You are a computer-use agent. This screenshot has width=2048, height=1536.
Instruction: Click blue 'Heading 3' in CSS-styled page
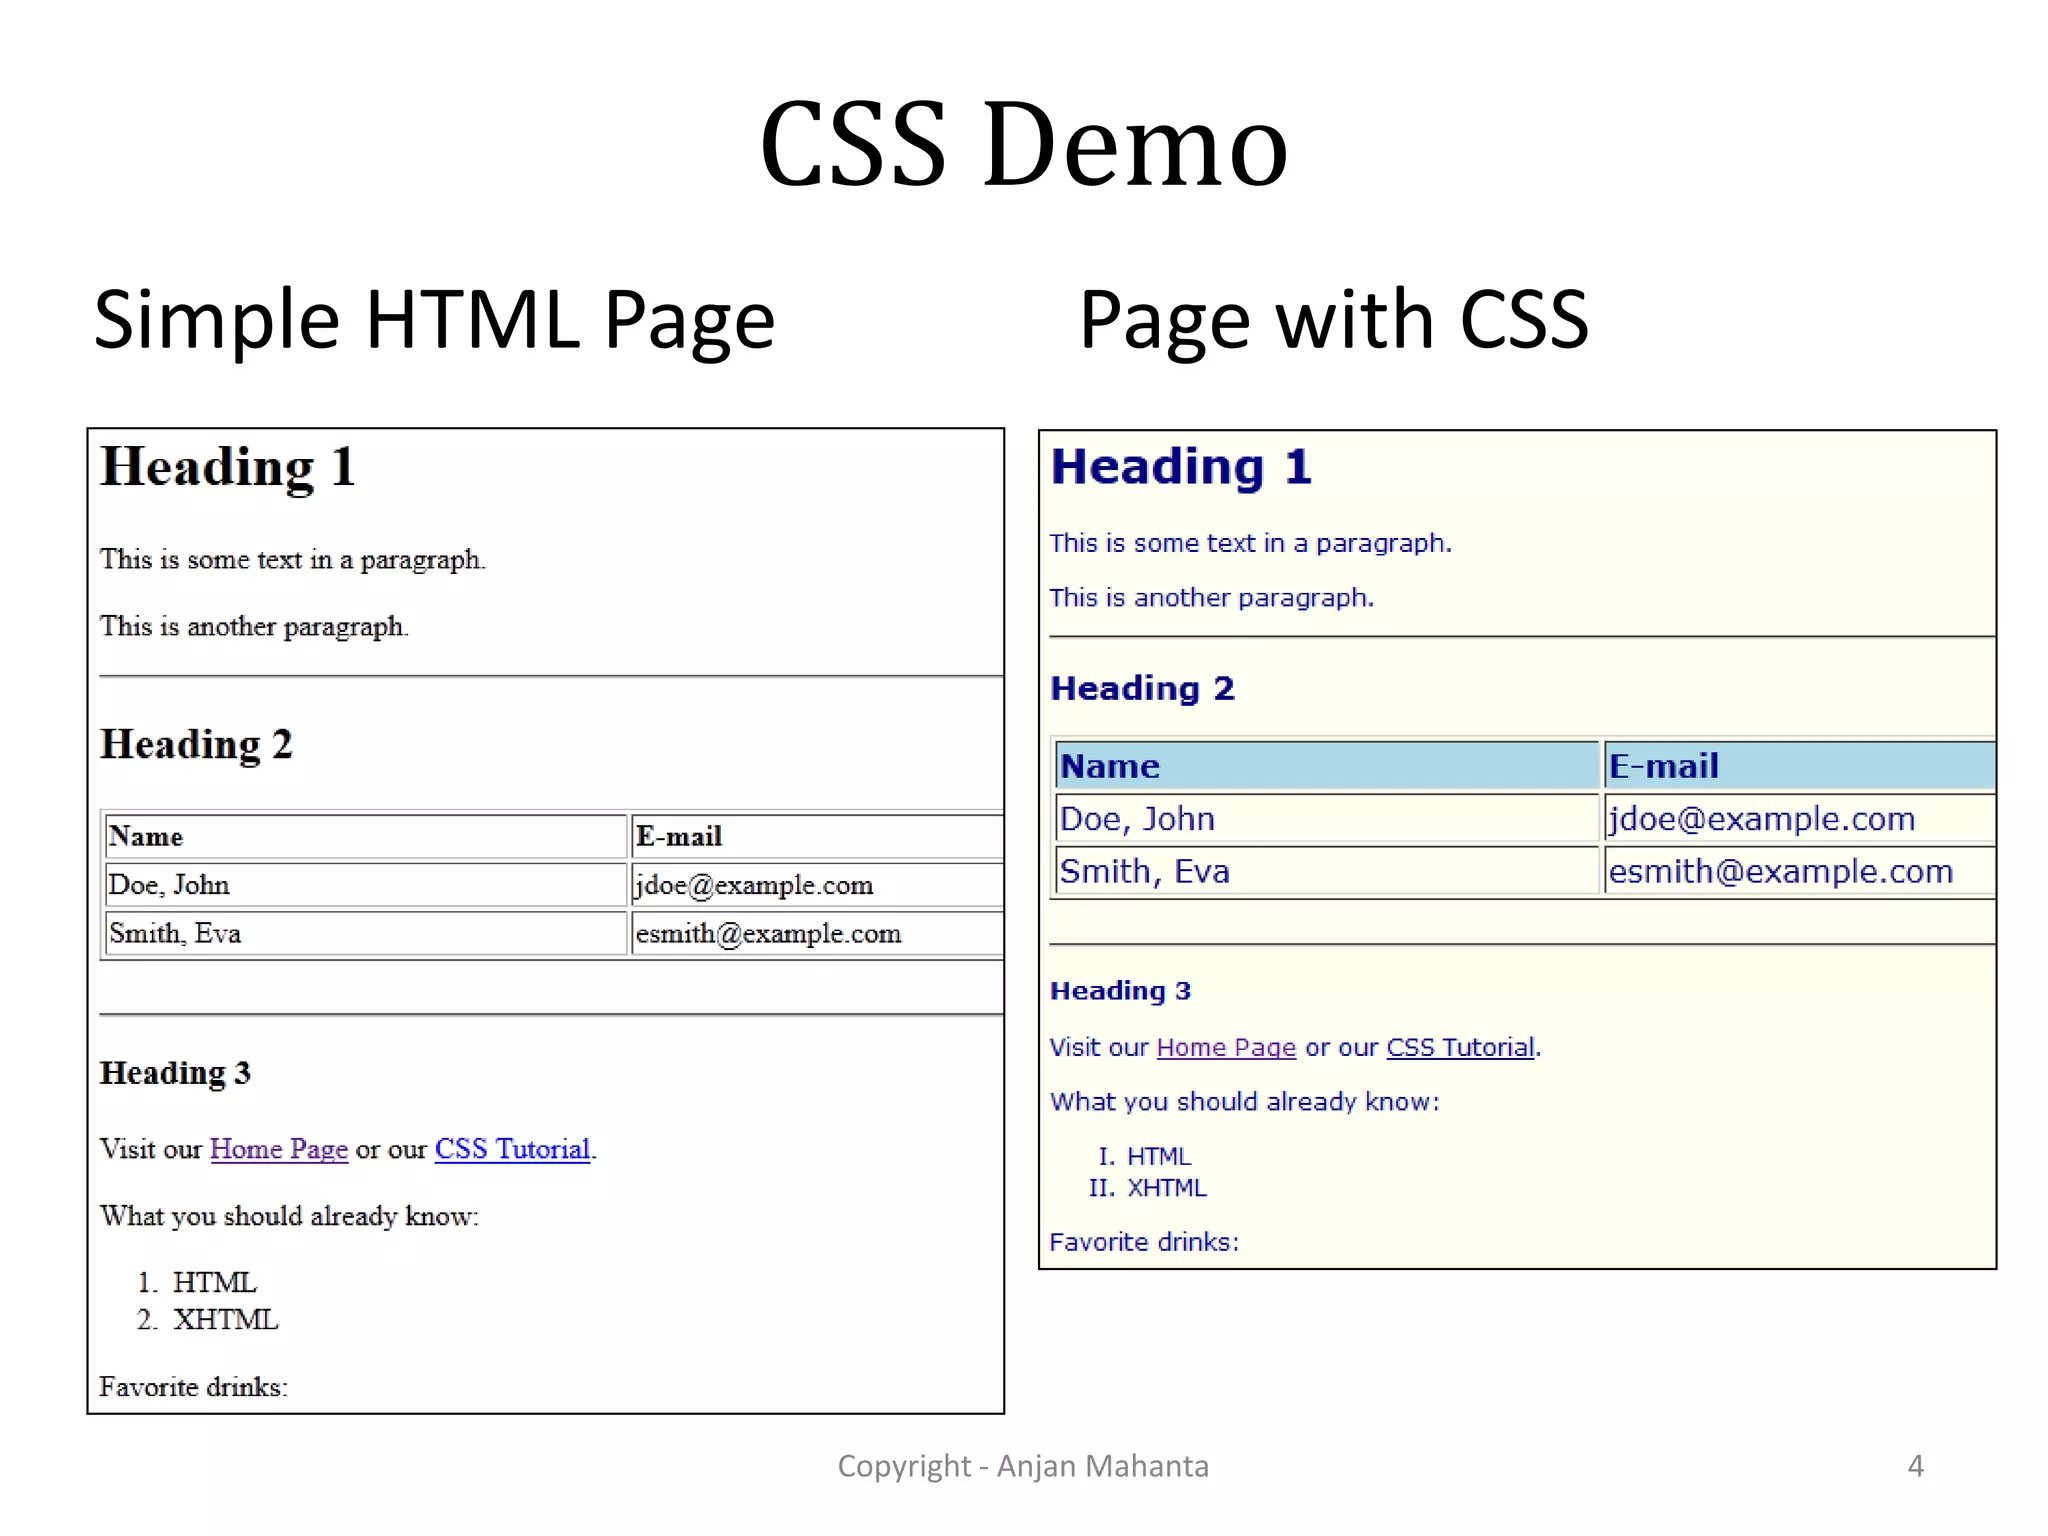click(1120, 991)
